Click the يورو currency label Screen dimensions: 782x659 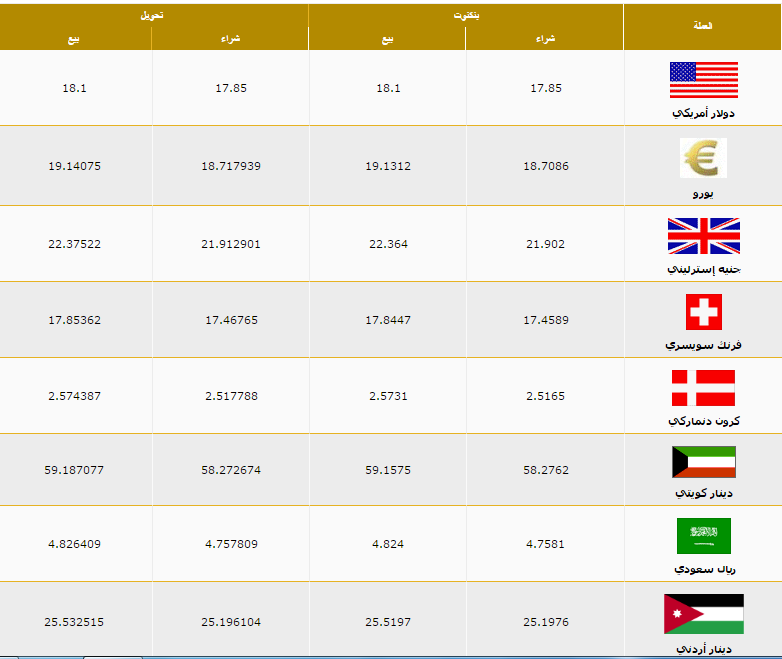coord(703,194)
